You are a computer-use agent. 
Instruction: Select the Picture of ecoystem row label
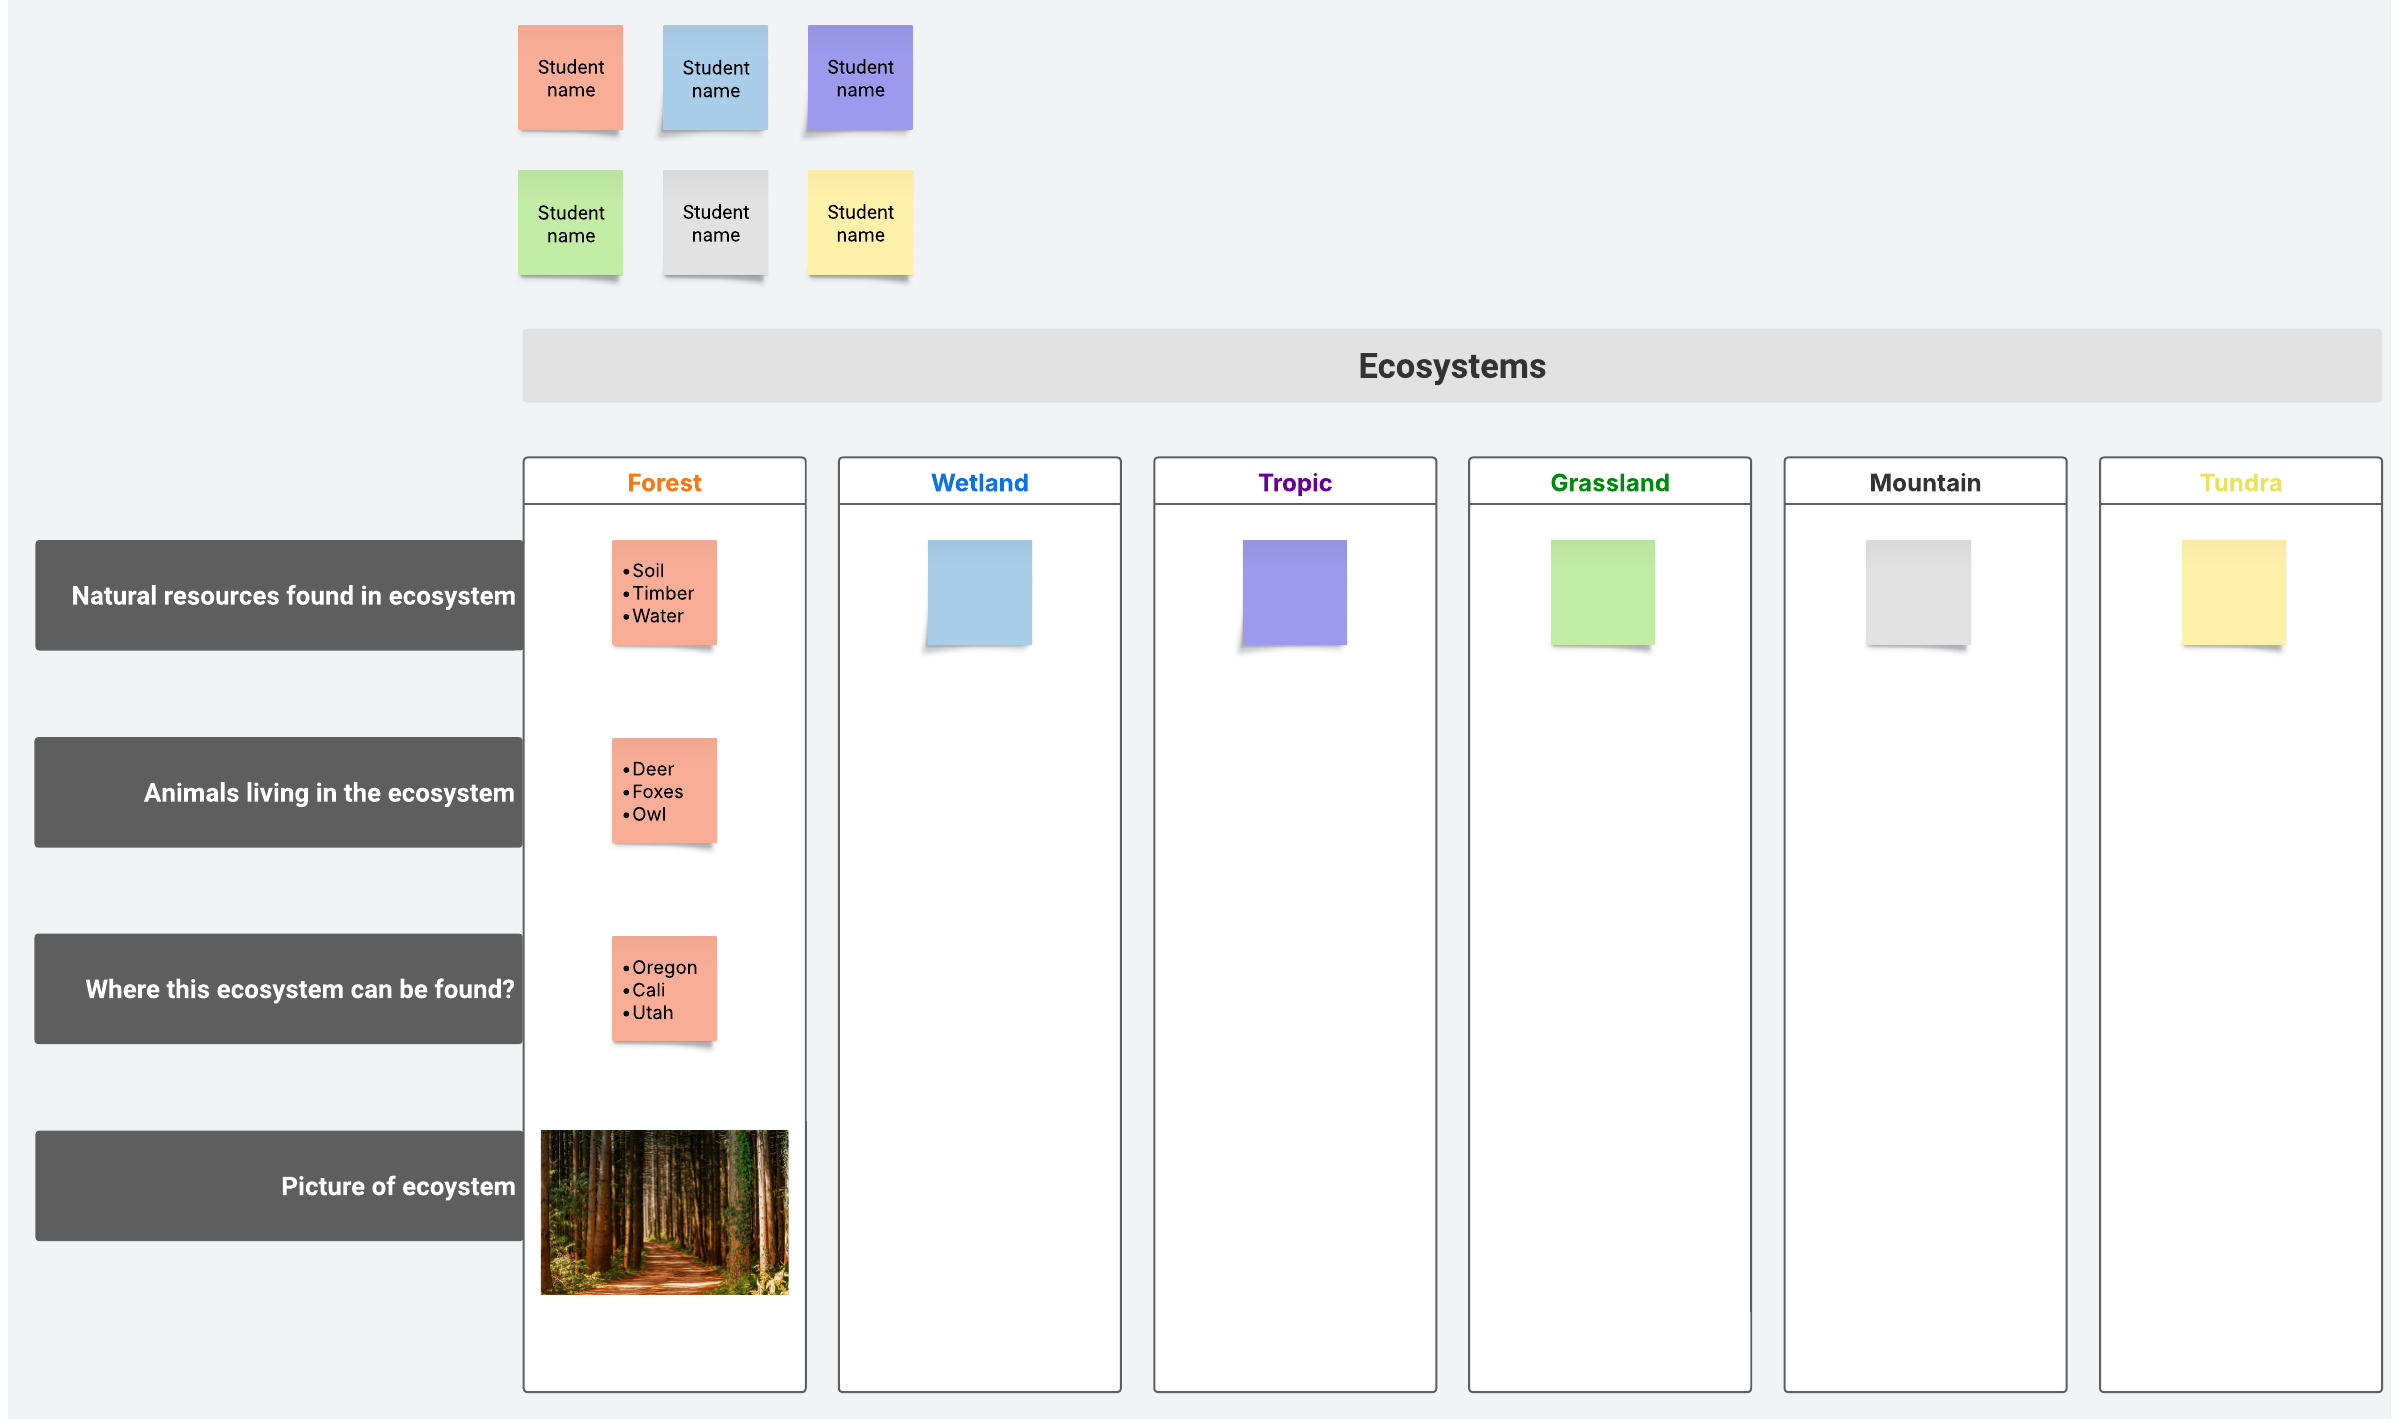point(280,1186)
